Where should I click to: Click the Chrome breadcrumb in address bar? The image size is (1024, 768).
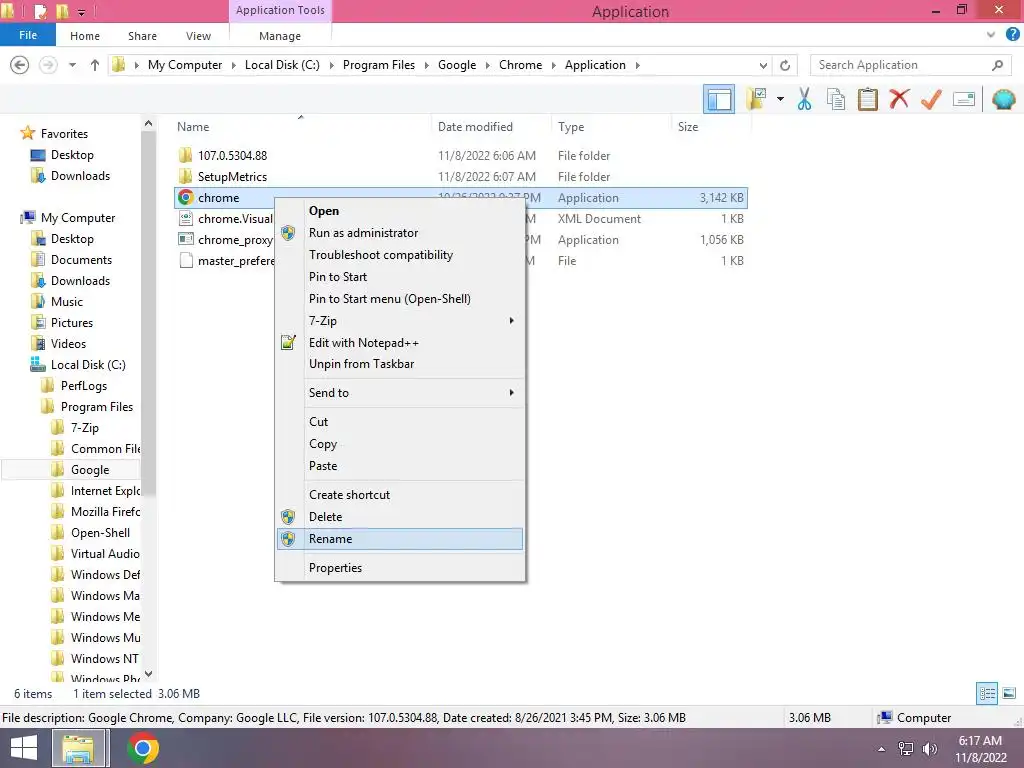pos(520,65)
